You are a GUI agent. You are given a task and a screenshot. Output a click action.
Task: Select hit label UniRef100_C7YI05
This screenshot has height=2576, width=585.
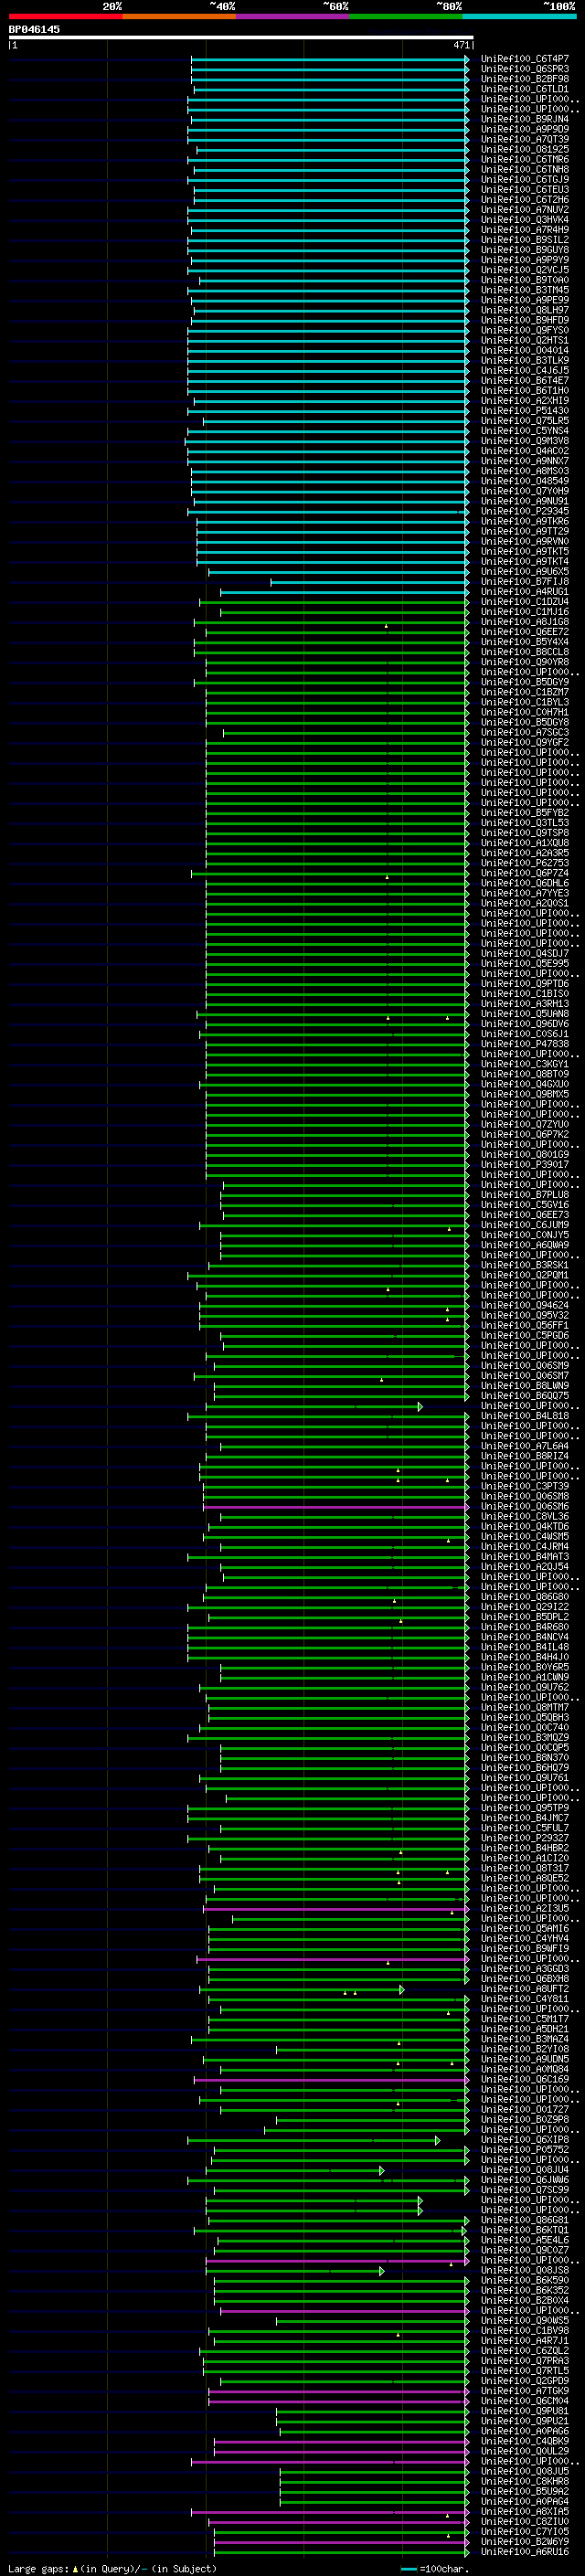525,2530
